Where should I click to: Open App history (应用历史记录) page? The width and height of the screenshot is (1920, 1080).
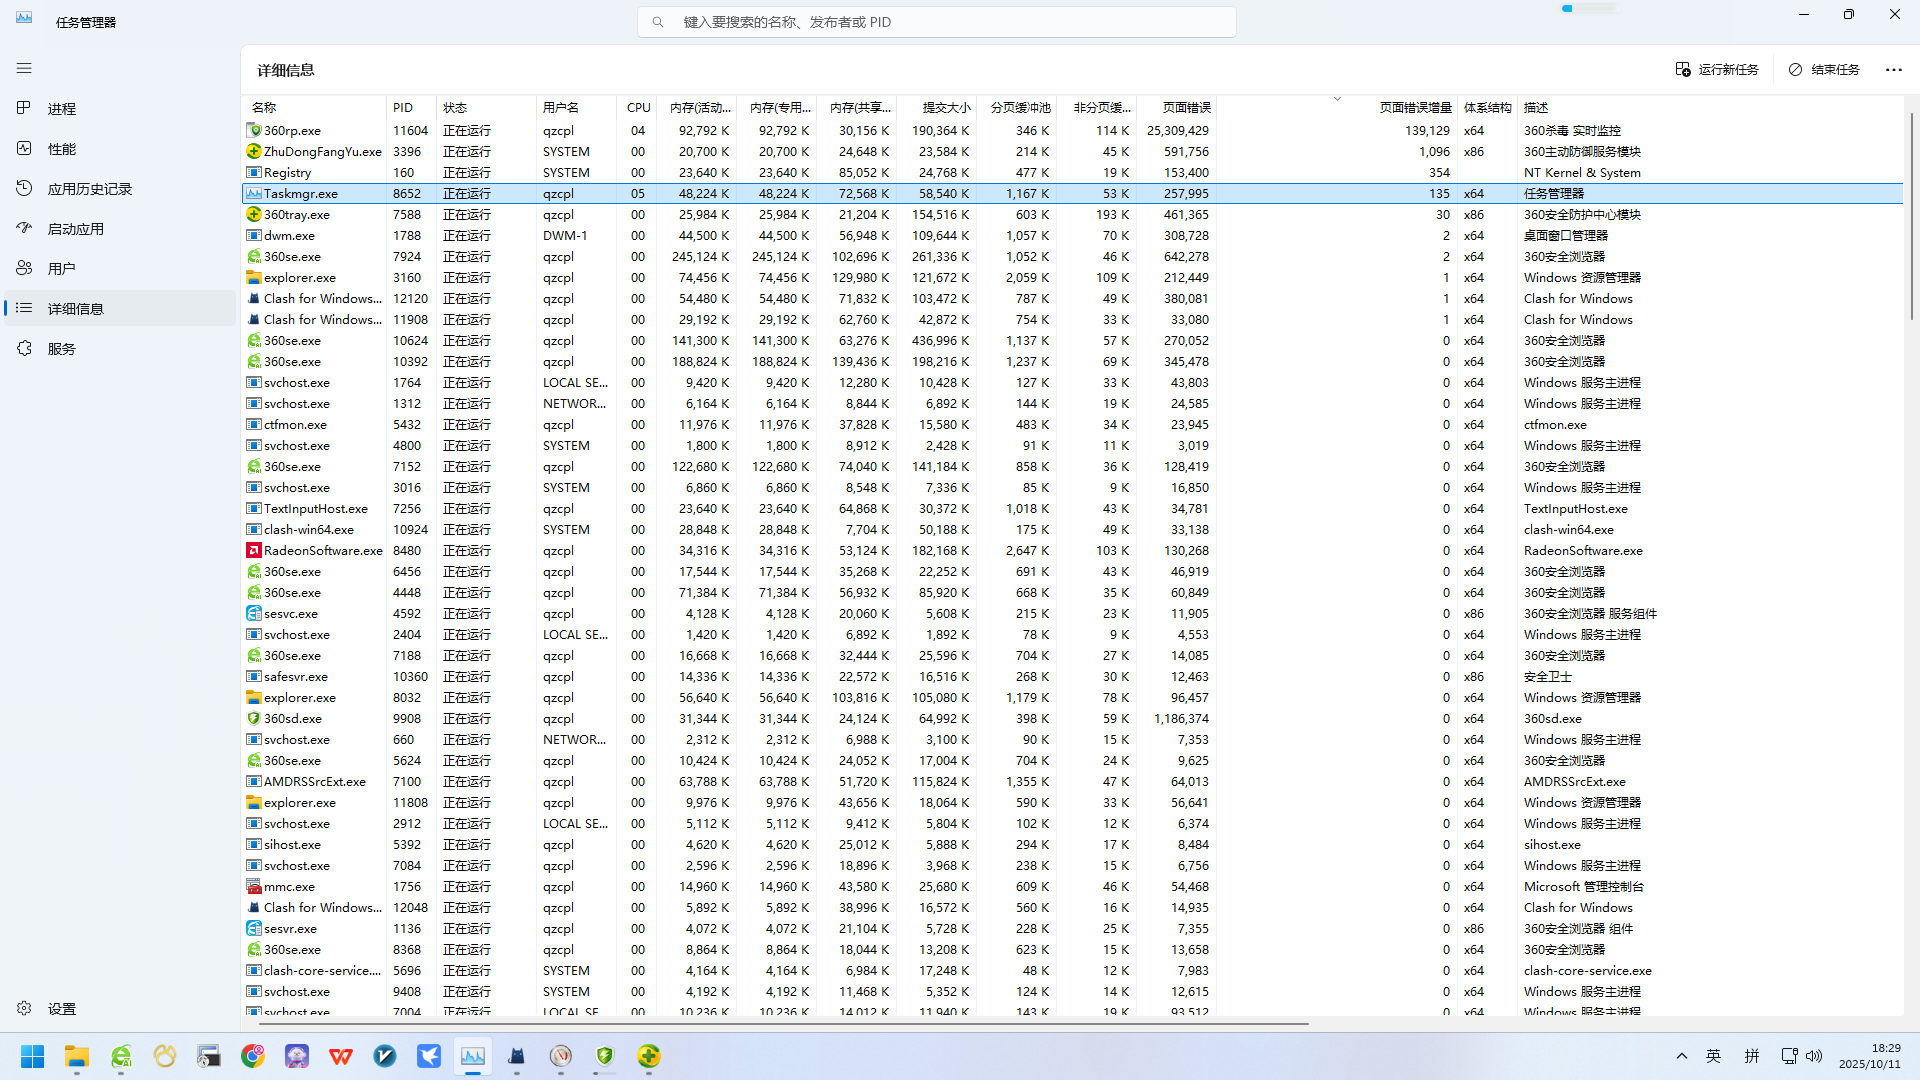(89, 188)
